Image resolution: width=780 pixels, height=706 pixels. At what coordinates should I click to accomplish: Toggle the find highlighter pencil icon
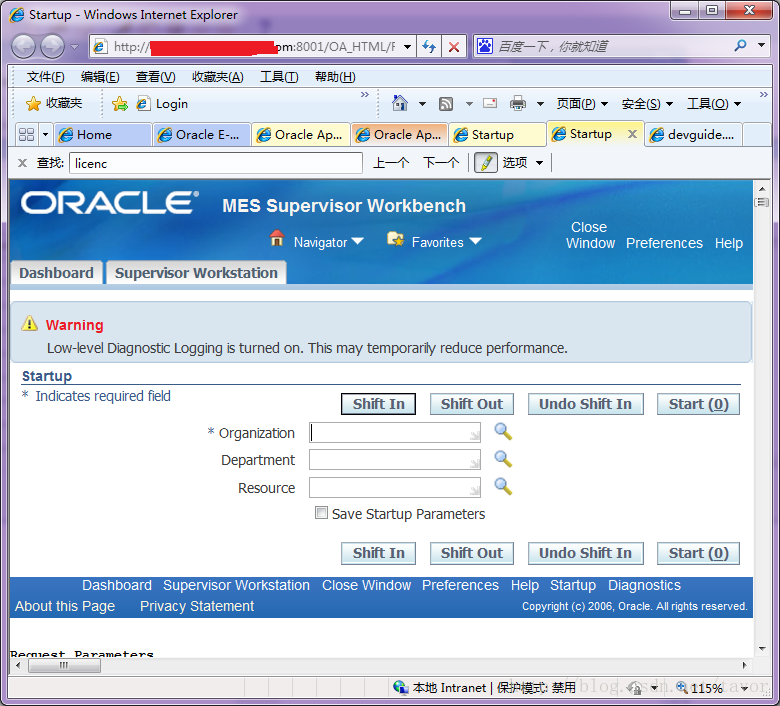(486, 163)
